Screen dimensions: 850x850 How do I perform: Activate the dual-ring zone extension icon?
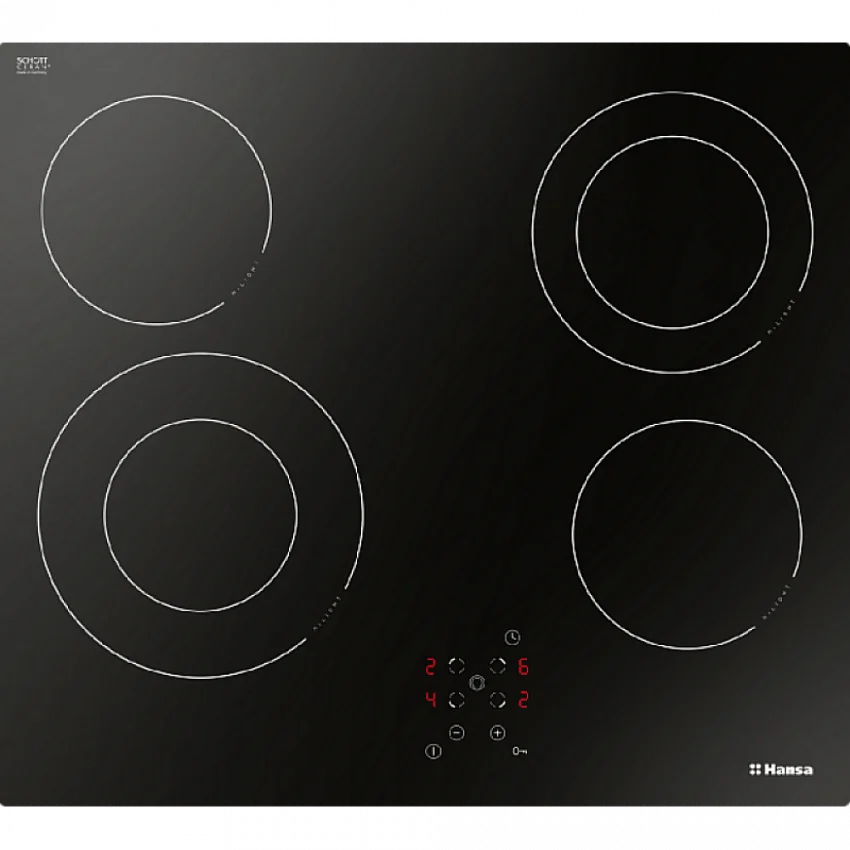click(477, 683)
